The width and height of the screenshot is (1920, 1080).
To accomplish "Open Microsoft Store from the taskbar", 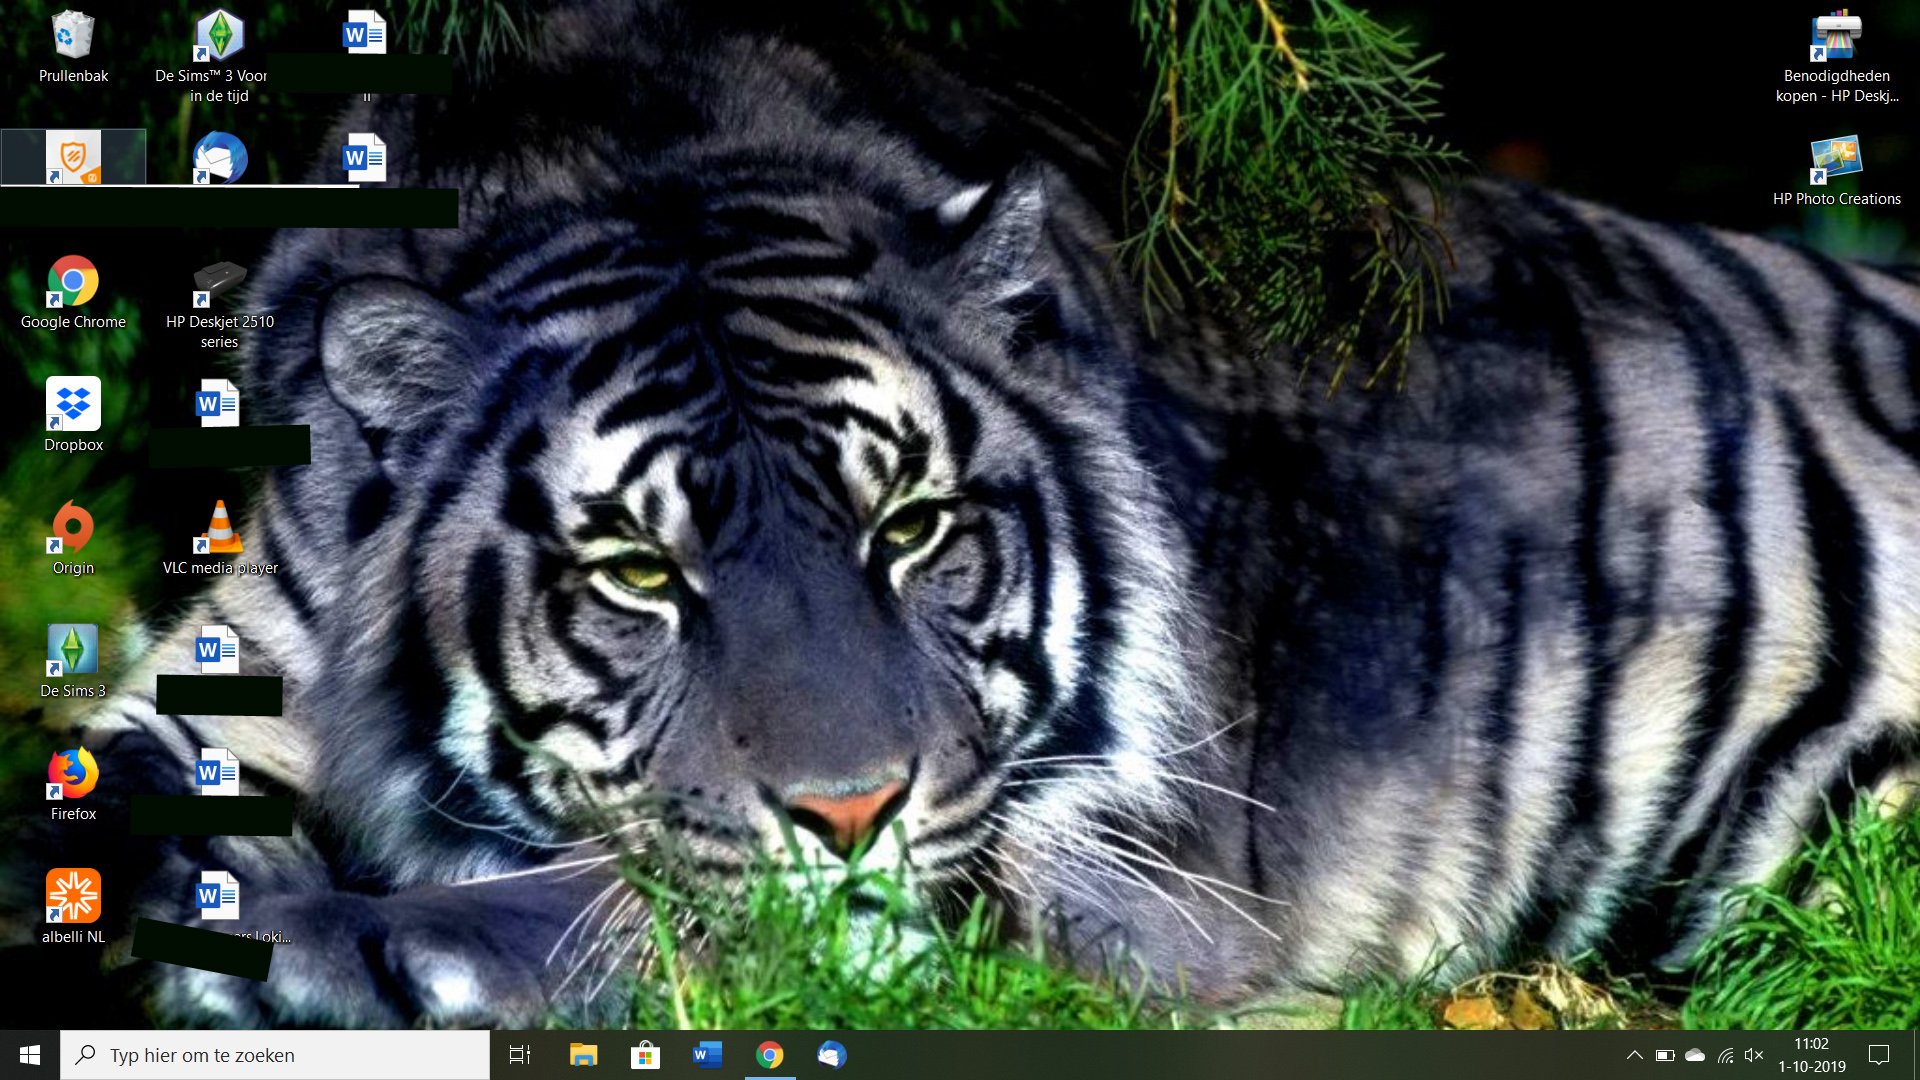I will [x=645, y=1055].
